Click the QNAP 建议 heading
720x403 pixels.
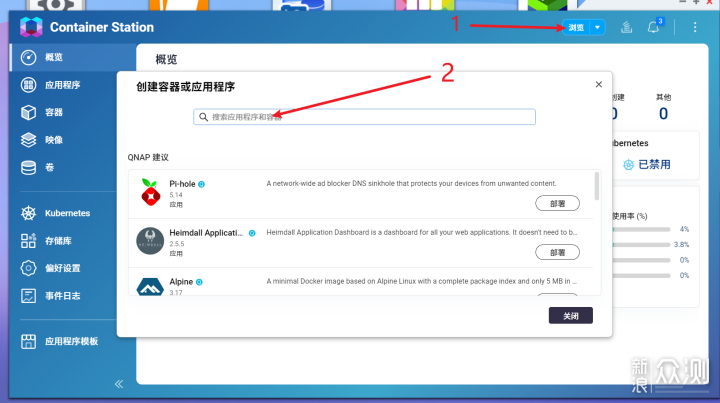[x=148, y=157]
